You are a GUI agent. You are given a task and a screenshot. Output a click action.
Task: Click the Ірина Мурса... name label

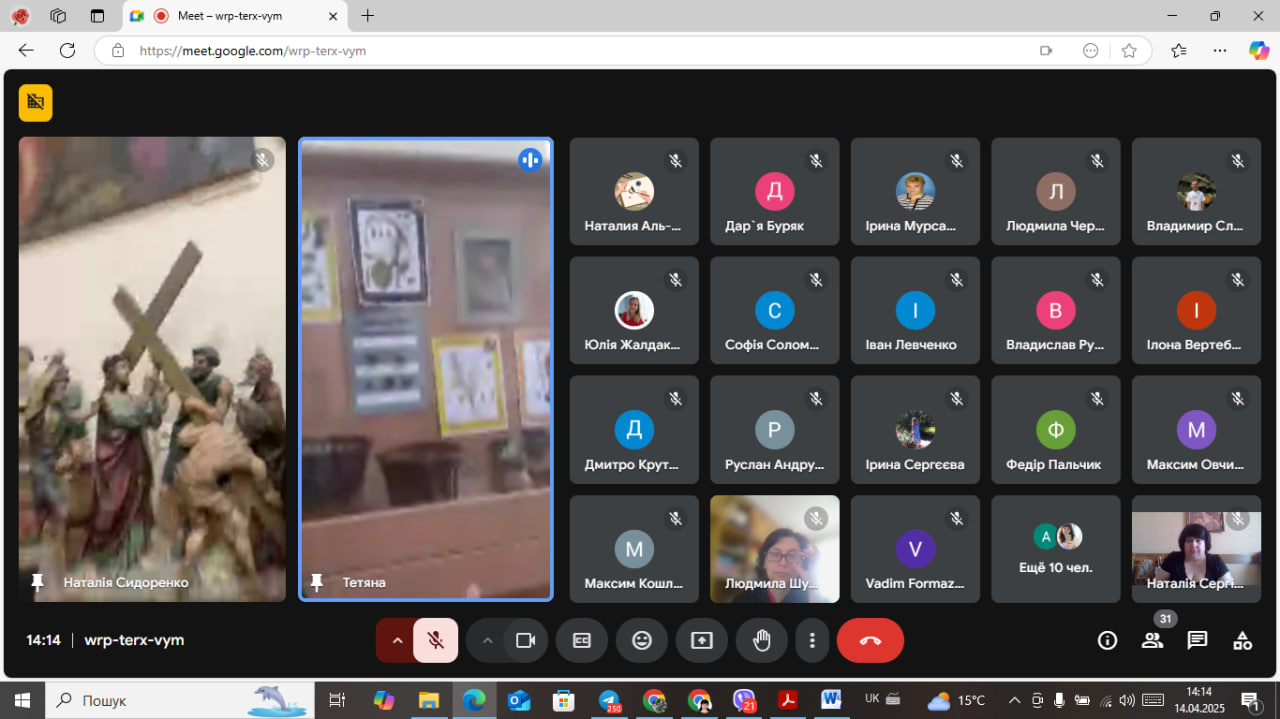pos(911,226)
